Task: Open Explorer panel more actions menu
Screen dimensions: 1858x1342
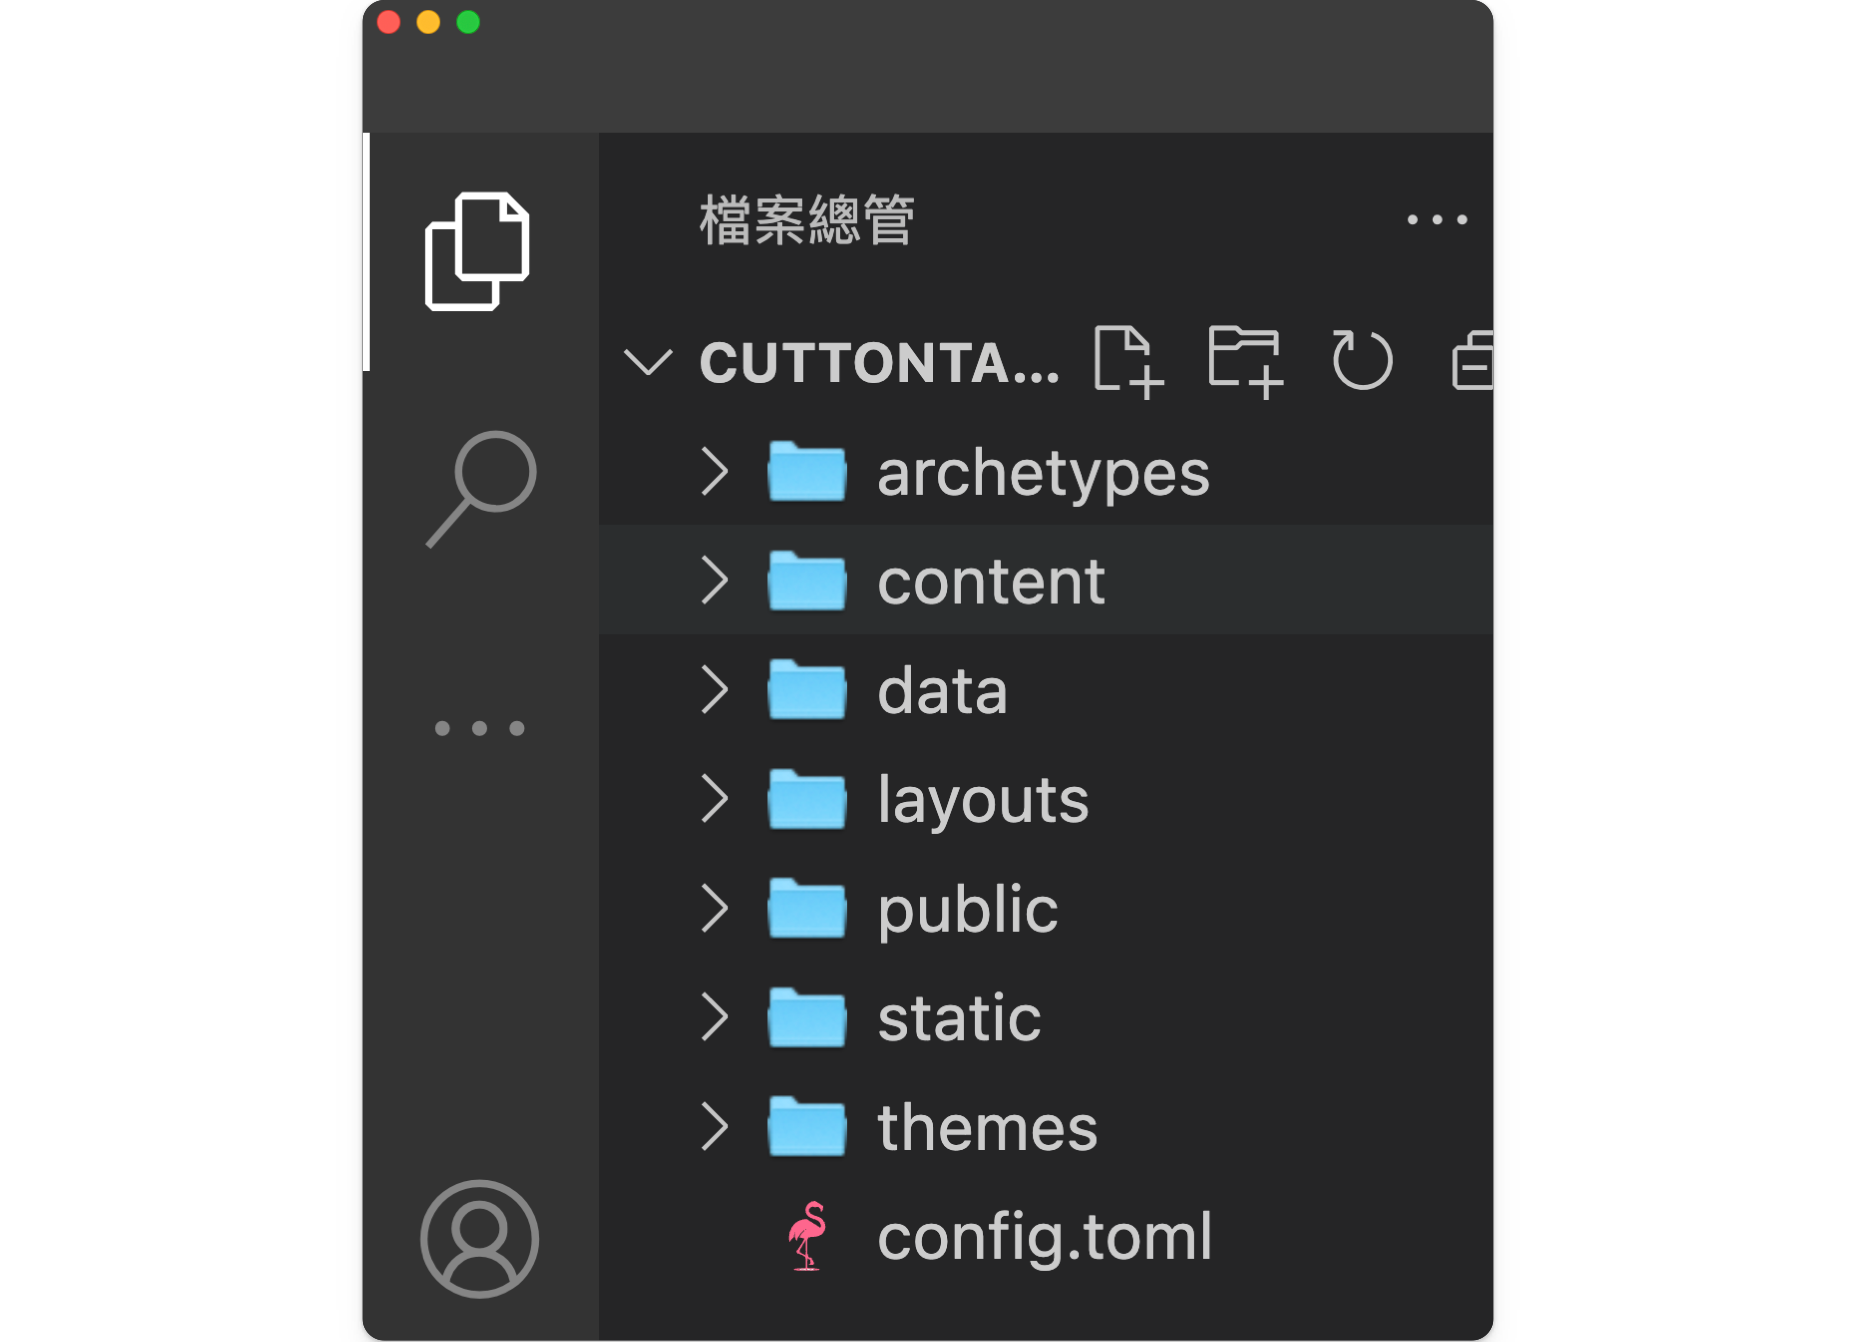Action: point(1437,220)
